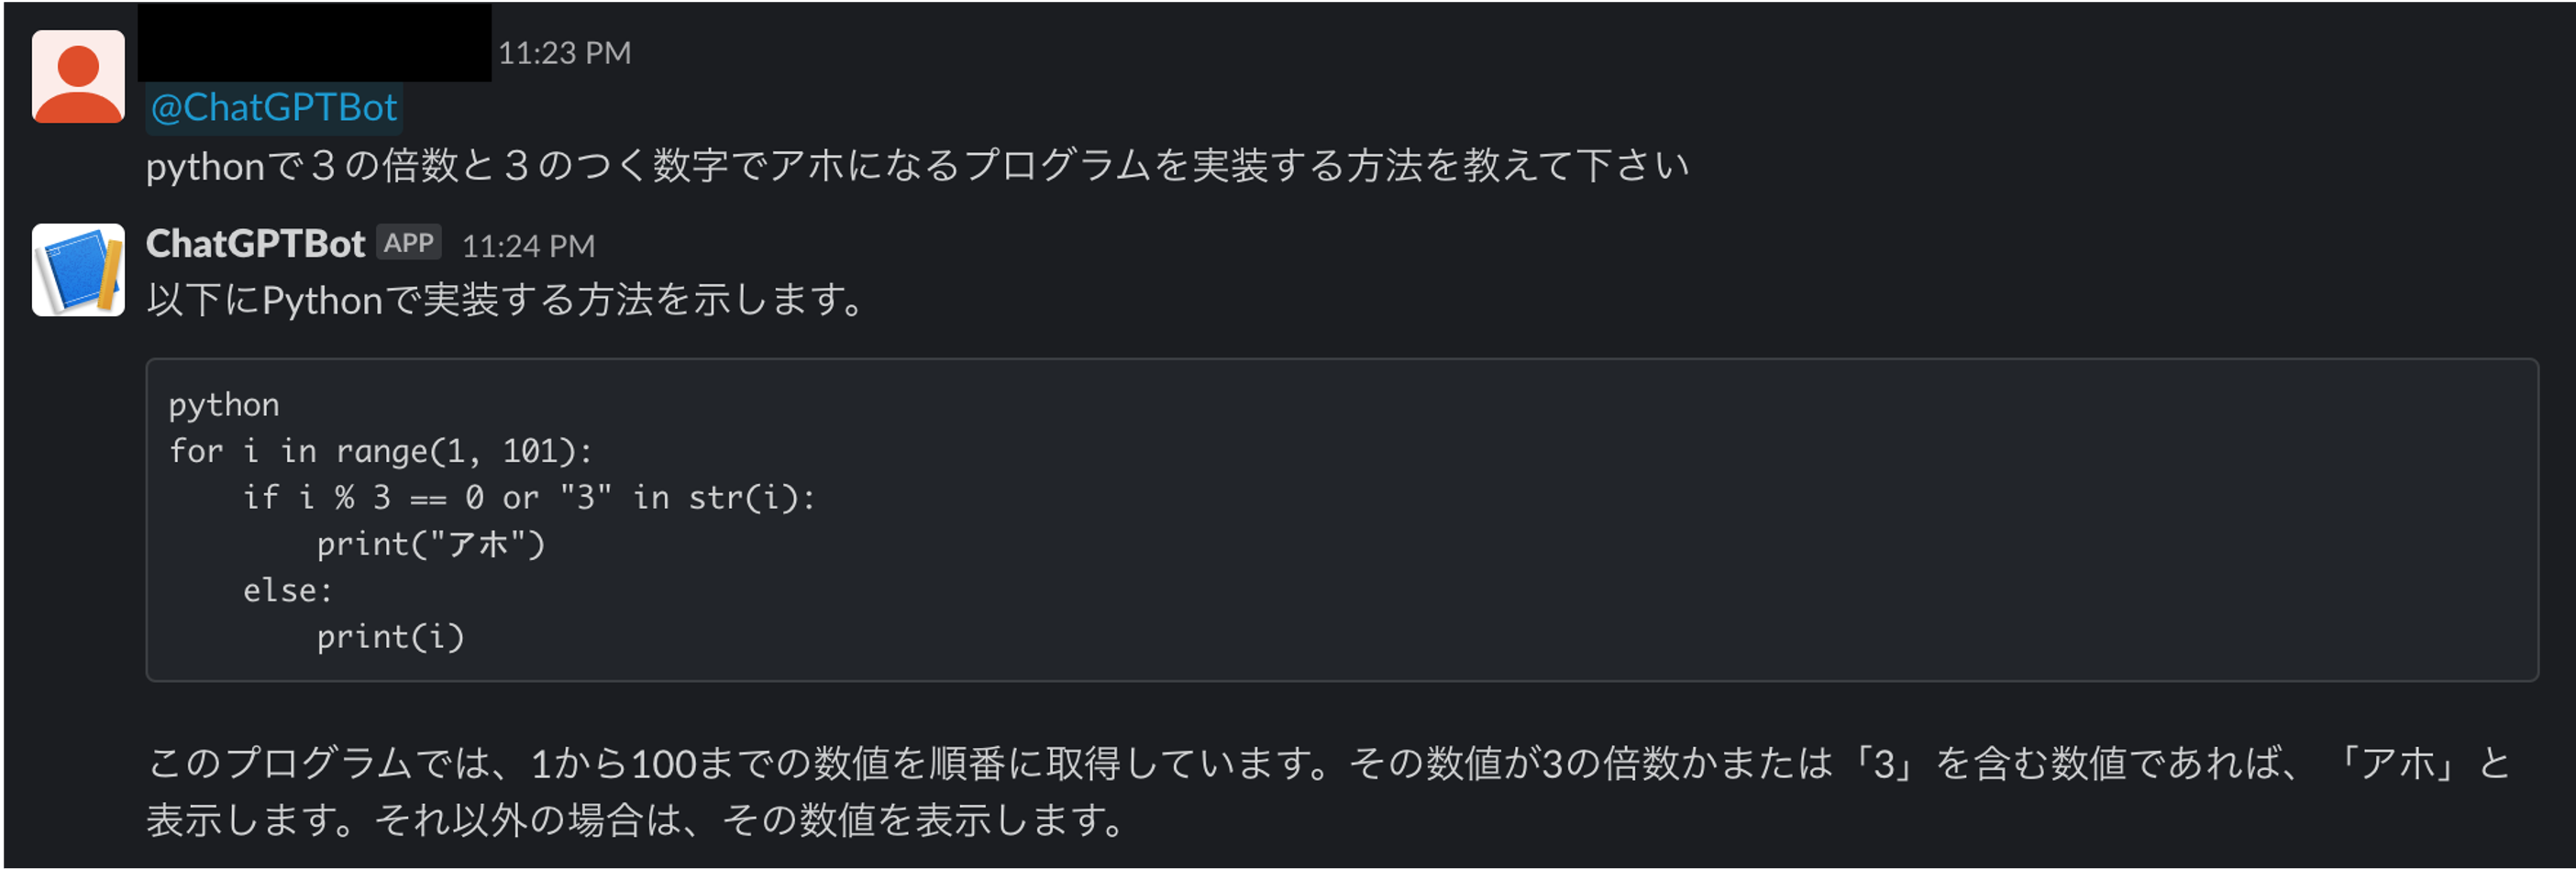Click the else: line in the code block
Viewport: 2576px width, 869px height.
click(286, 590)
